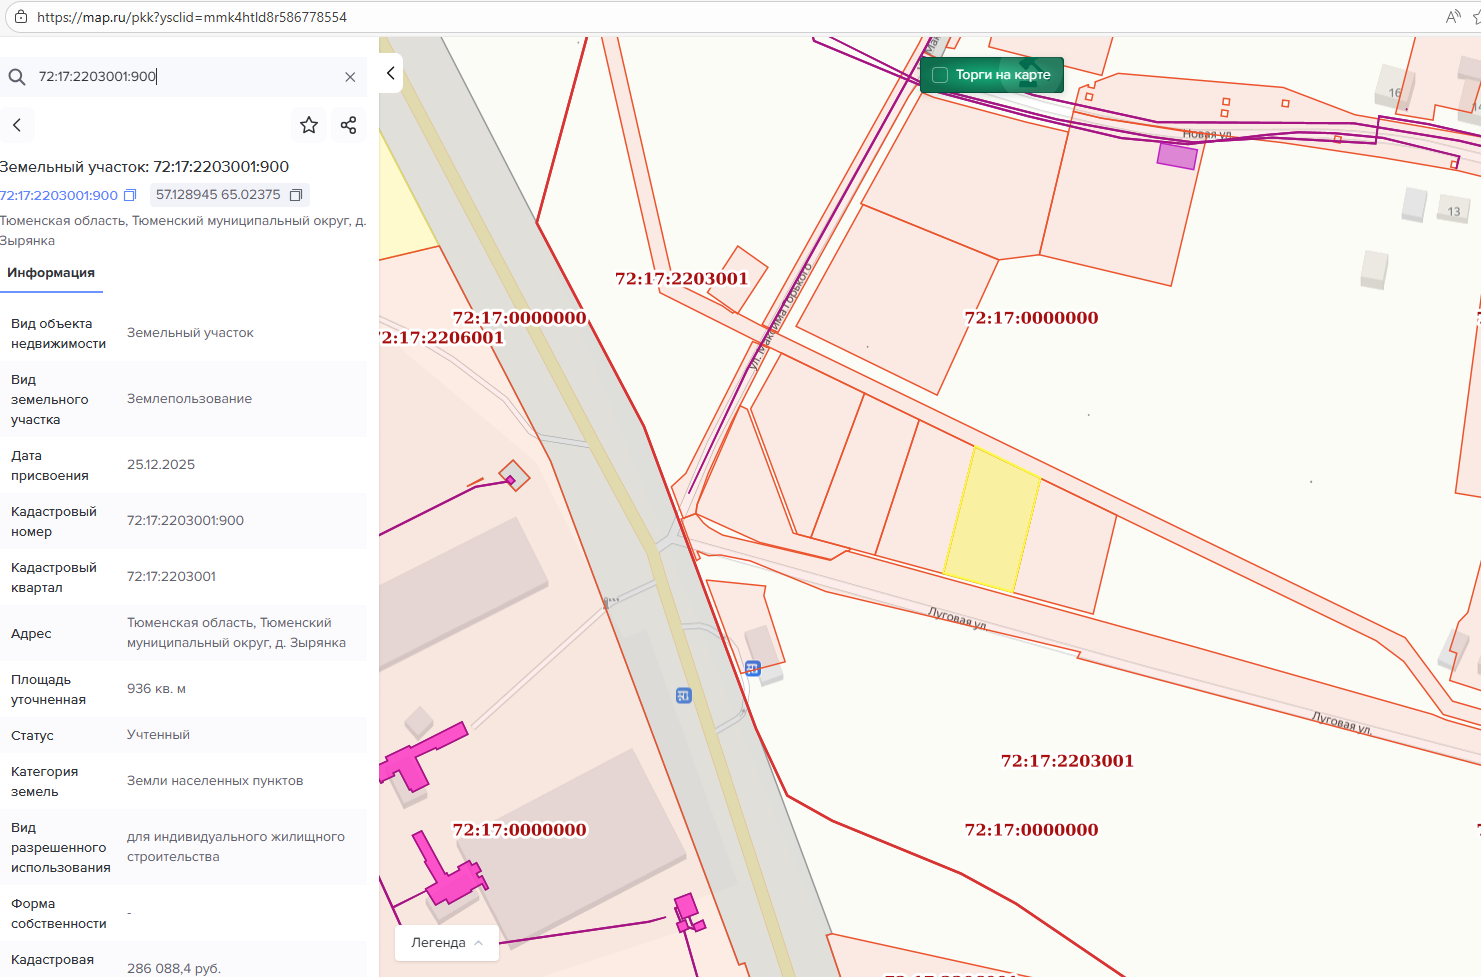Click the bus stop icon near Луговая ул.
Image resolution: width=1481 pixels, height=977 pixels.
coord(753,669)
